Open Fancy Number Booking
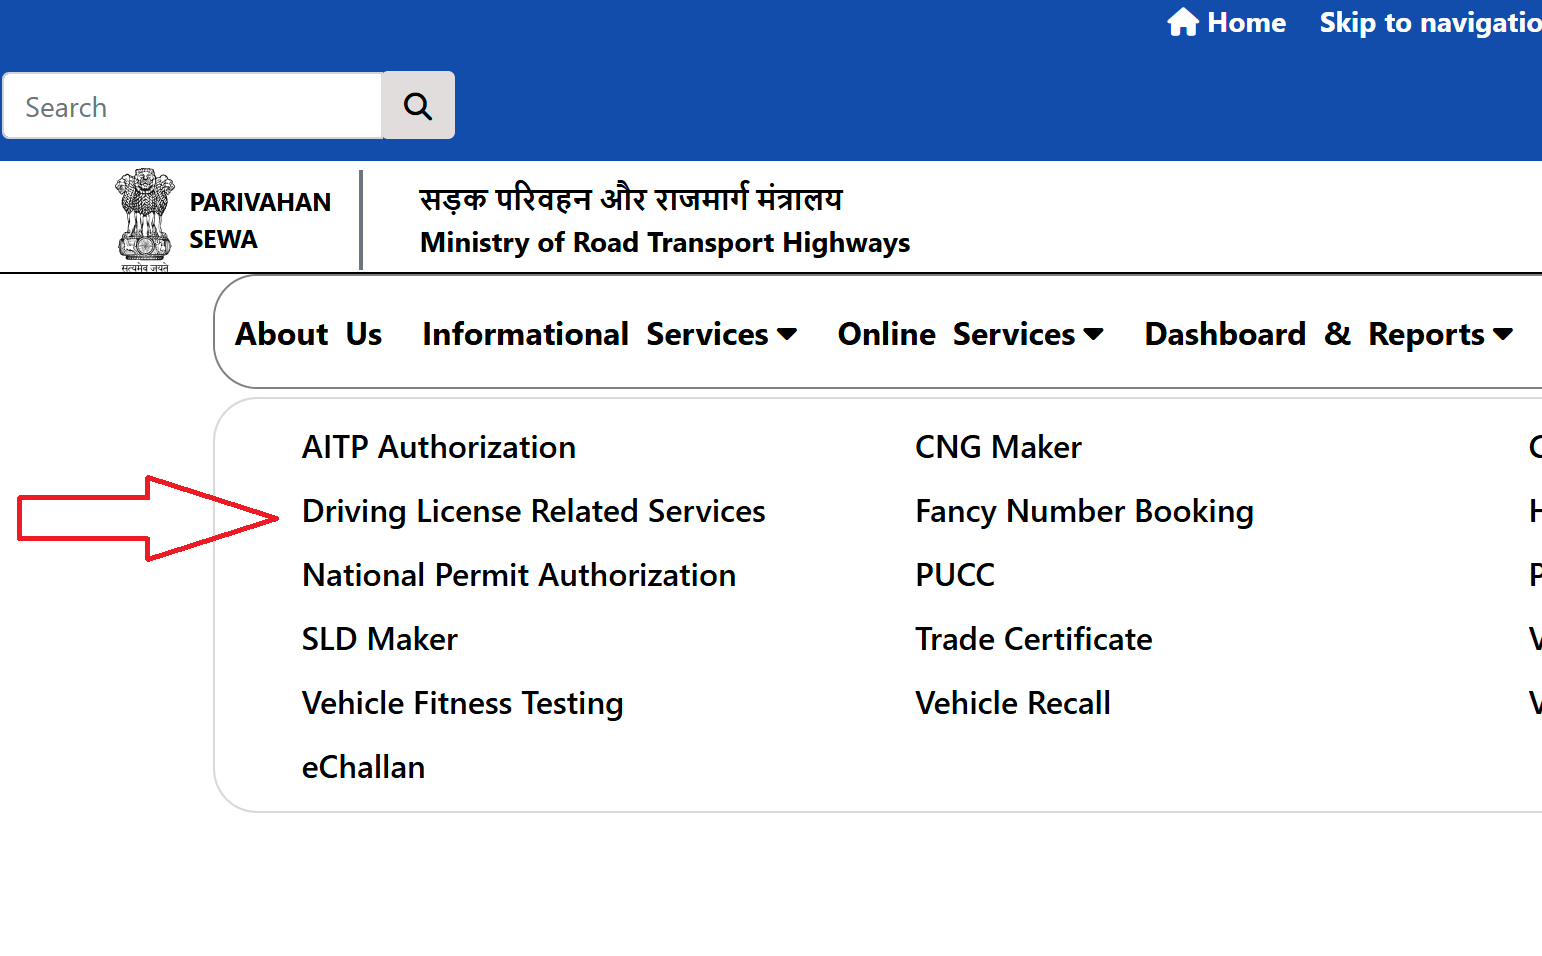The width and height of the screenshot is (1542, 956). pyautogui.click(x=1084, y=511)
